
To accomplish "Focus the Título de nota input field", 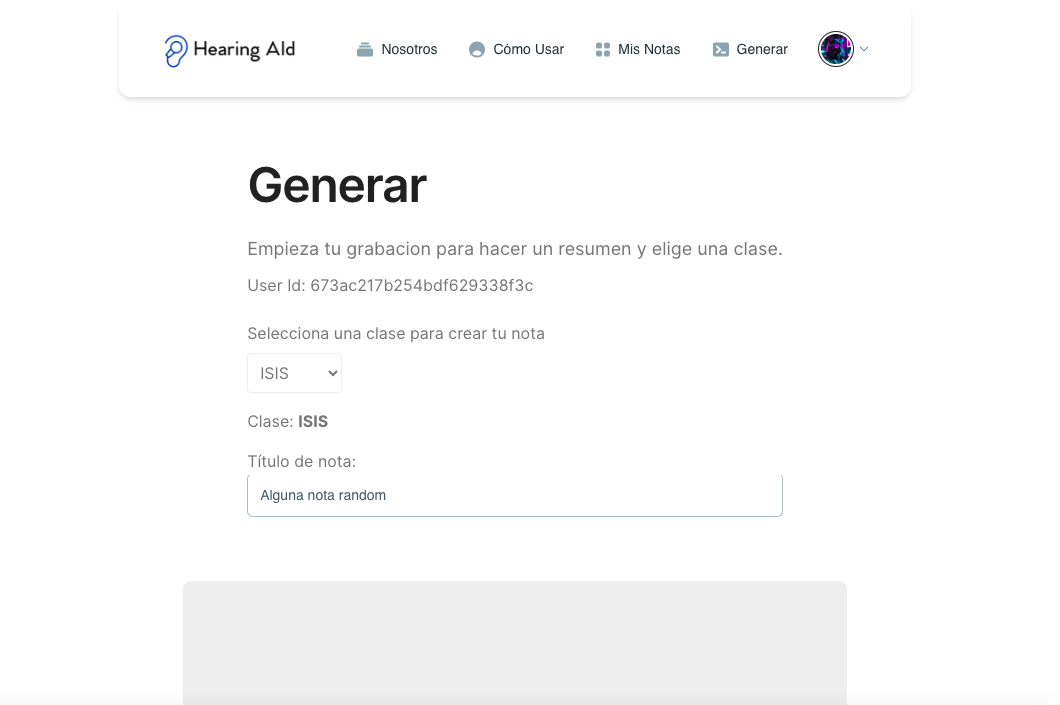I will [x=514, y=495].
